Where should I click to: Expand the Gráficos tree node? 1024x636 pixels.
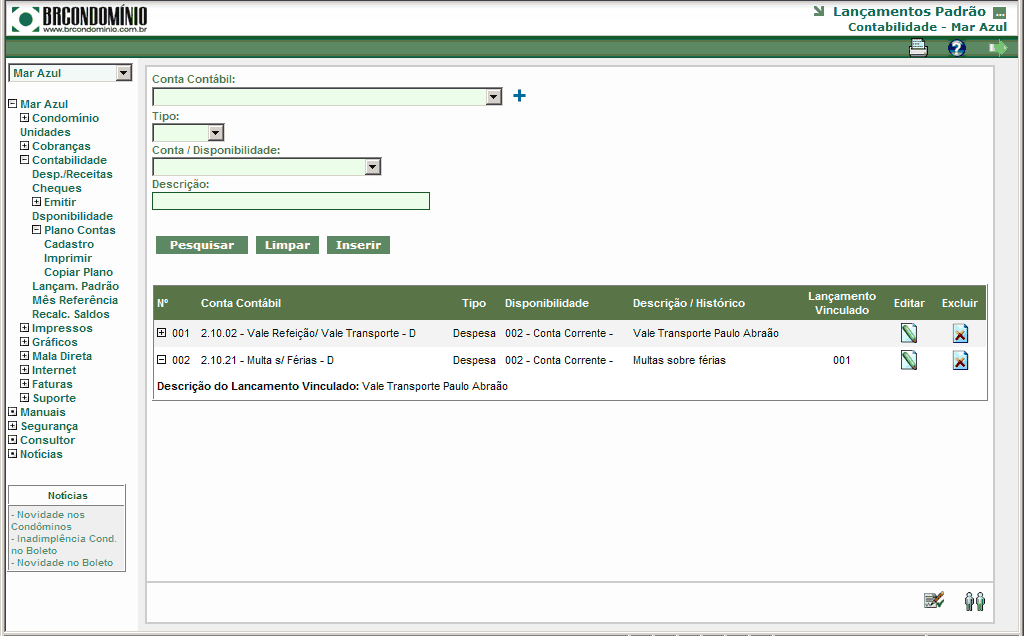24,342
